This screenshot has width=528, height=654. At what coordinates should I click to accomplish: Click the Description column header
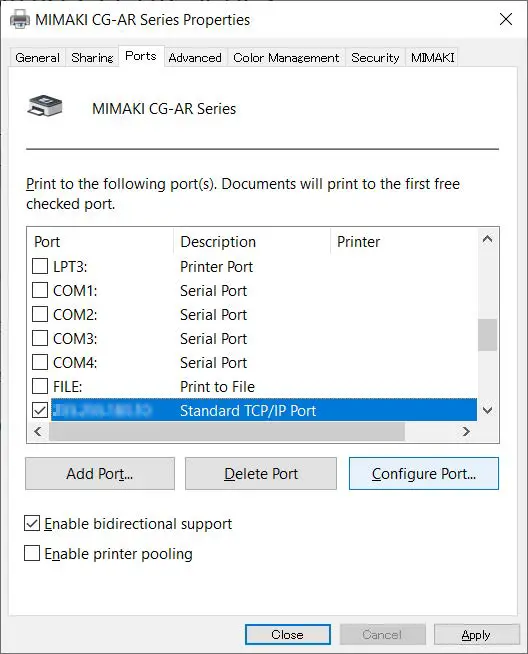point(252,241)
